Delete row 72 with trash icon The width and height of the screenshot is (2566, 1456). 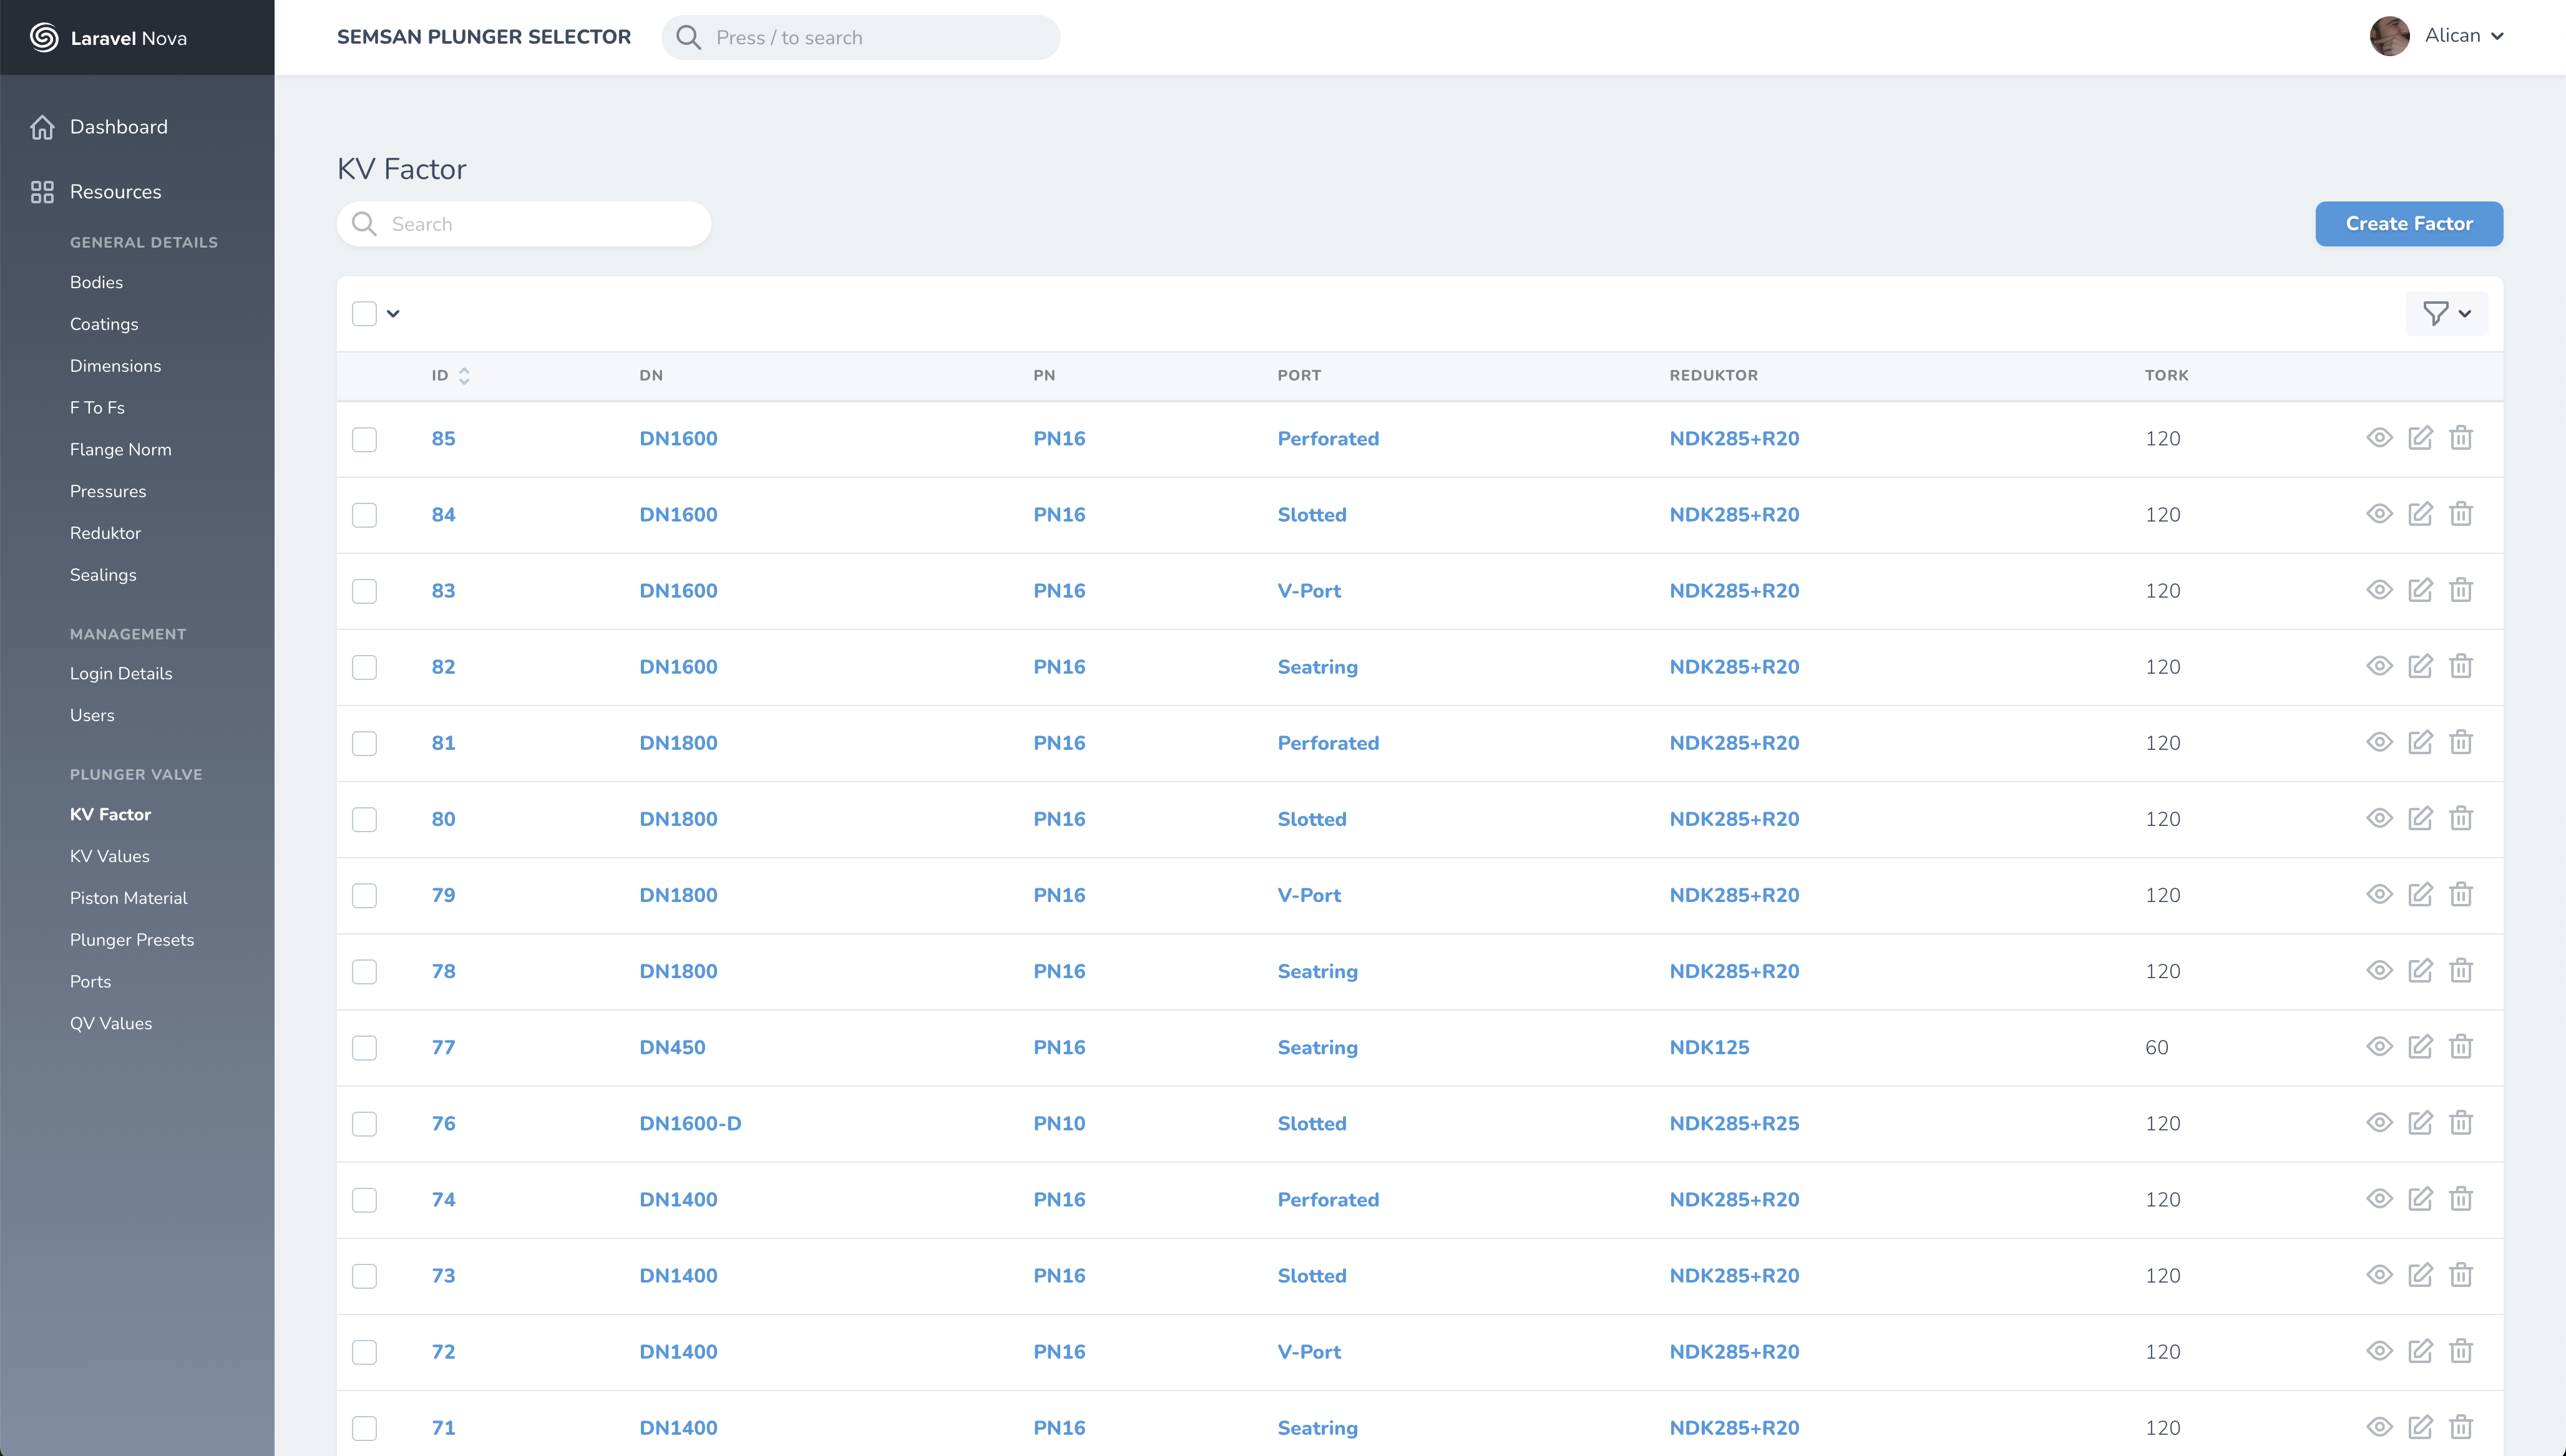pyautogui.click(x=2461, y=1350)
